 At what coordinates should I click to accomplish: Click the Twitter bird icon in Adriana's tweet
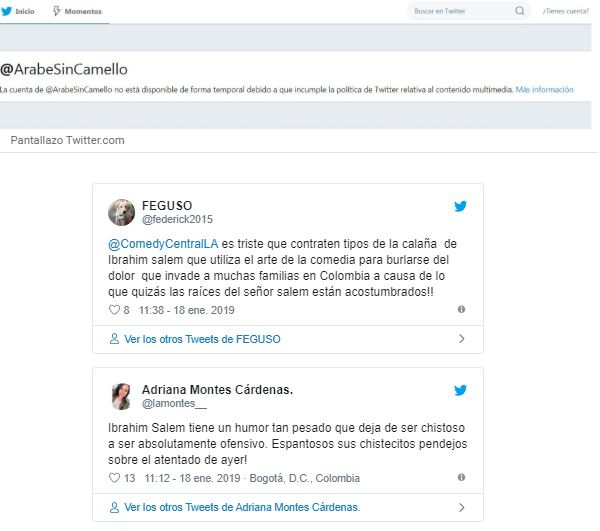click(x=461, y=390)
